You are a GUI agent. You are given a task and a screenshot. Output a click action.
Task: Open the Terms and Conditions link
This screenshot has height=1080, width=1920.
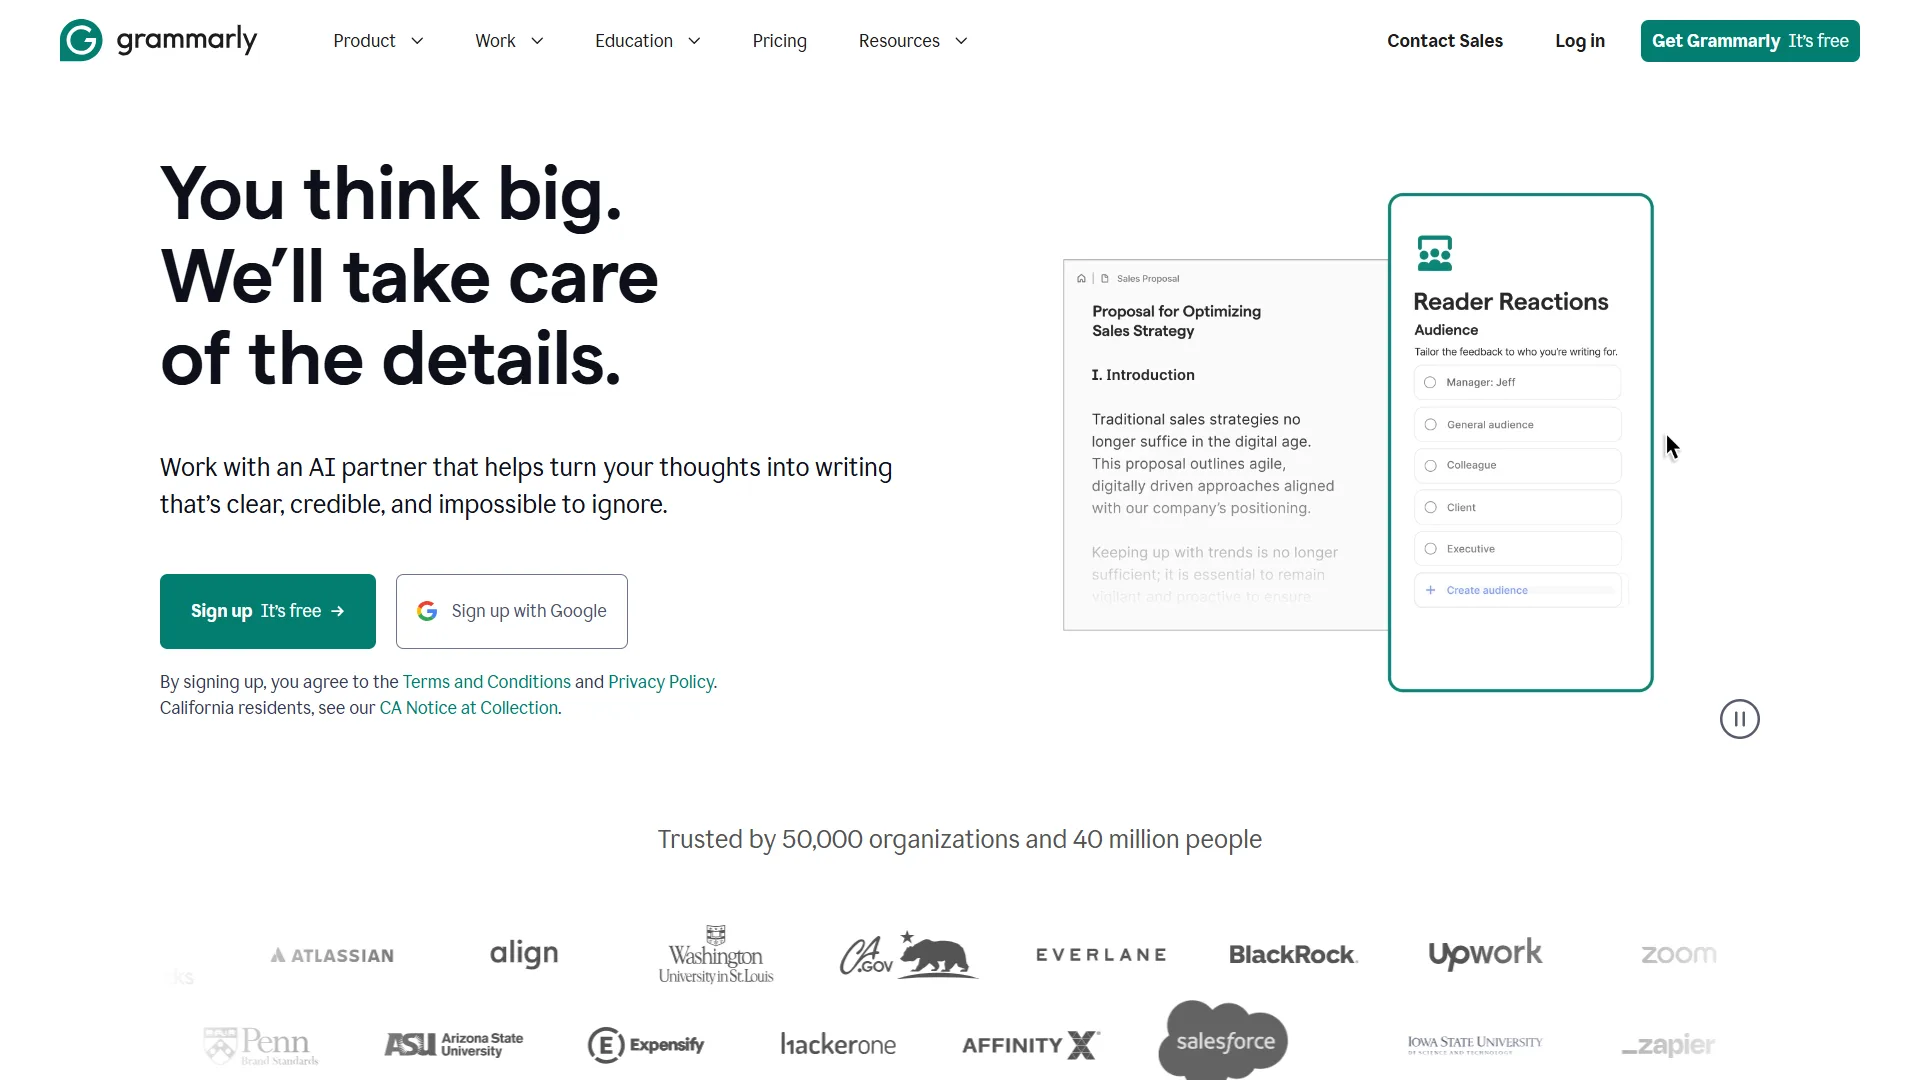pyautogui.click(x=486, y=682)
